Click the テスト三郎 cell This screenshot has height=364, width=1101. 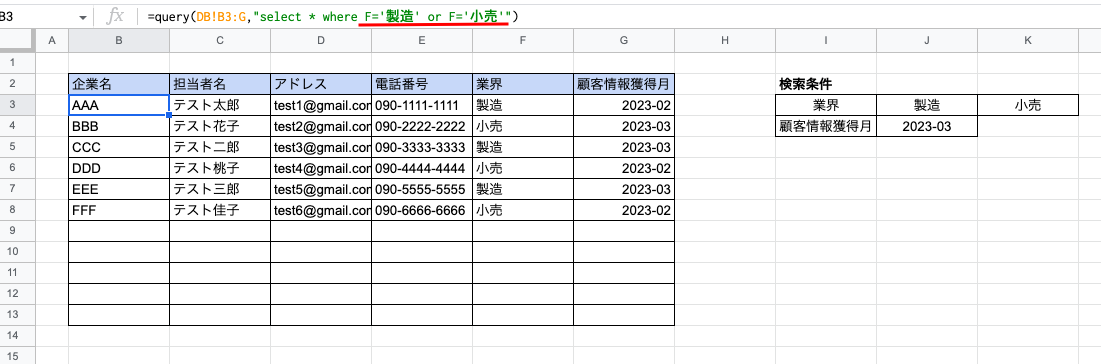[x=220, y=189]
